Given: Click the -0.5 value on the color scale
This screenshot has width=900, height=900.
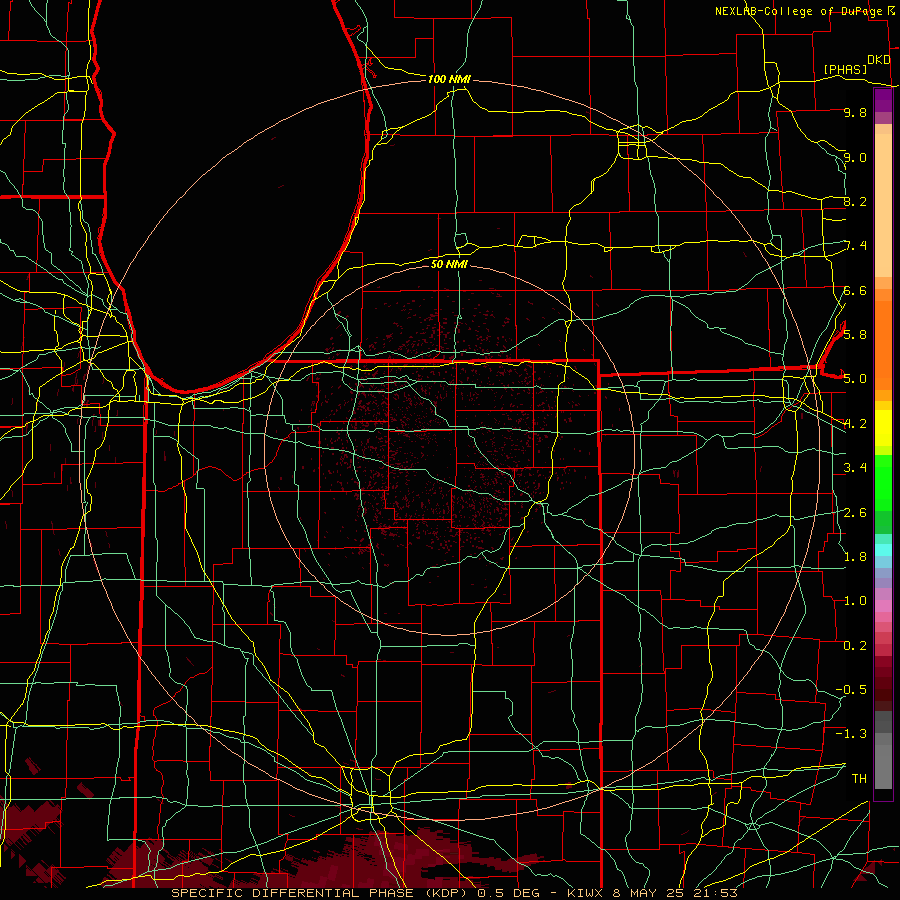Looking at the screenshot, I should pyautogui.click(x=851, y=689).
